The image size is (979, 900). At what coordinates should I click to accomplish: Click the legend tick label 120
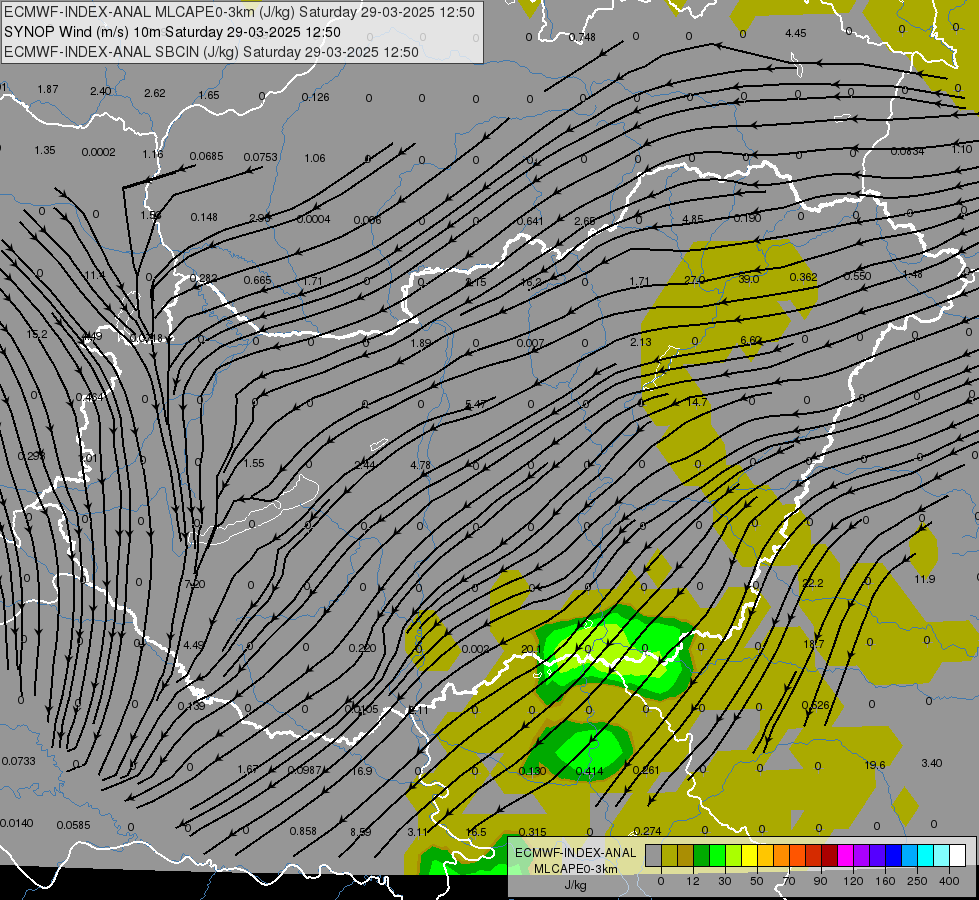(x=853, y=881)
